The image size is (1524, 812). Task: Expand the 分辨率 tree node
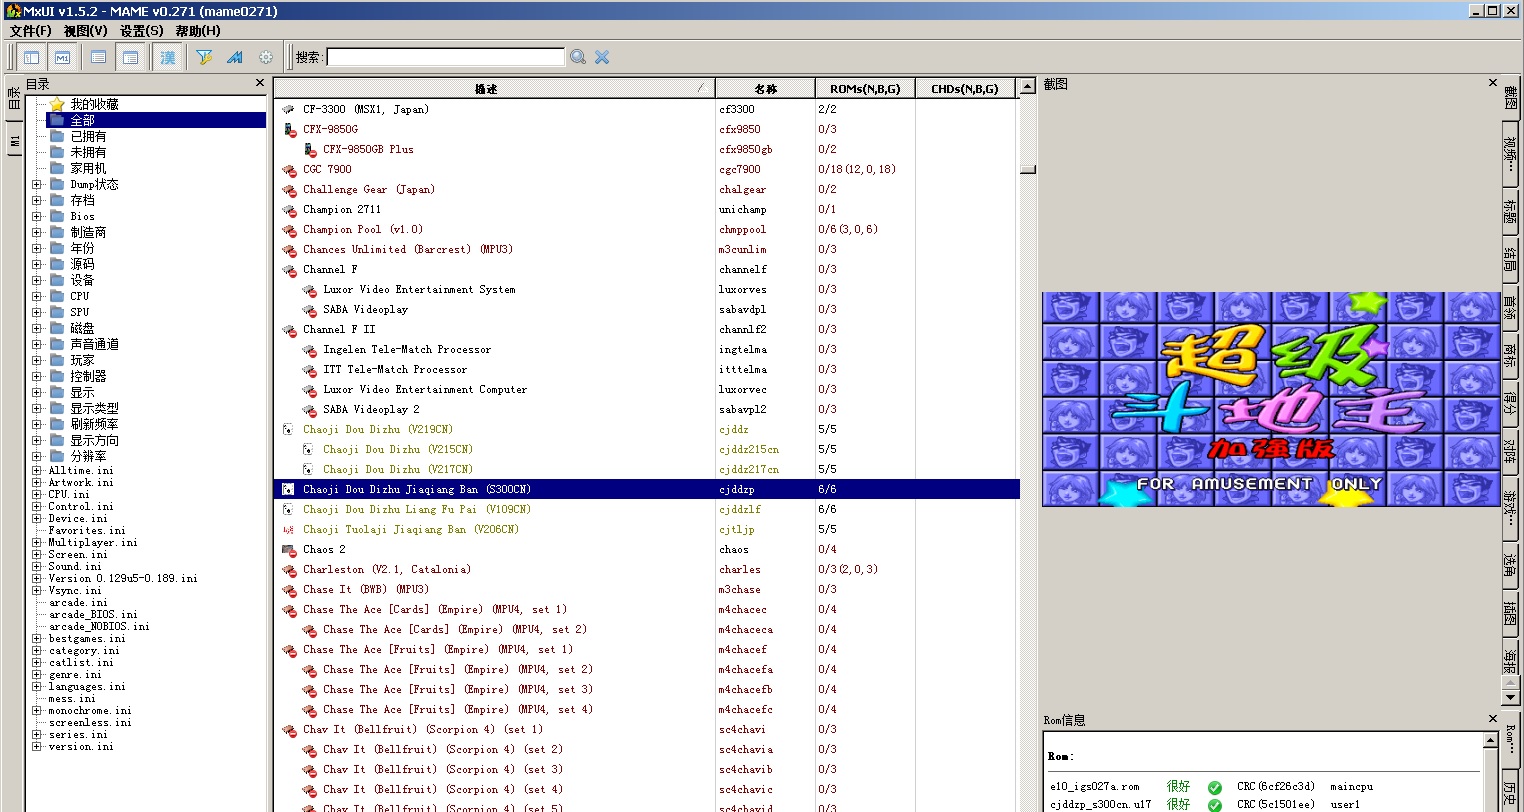point(36,456)
